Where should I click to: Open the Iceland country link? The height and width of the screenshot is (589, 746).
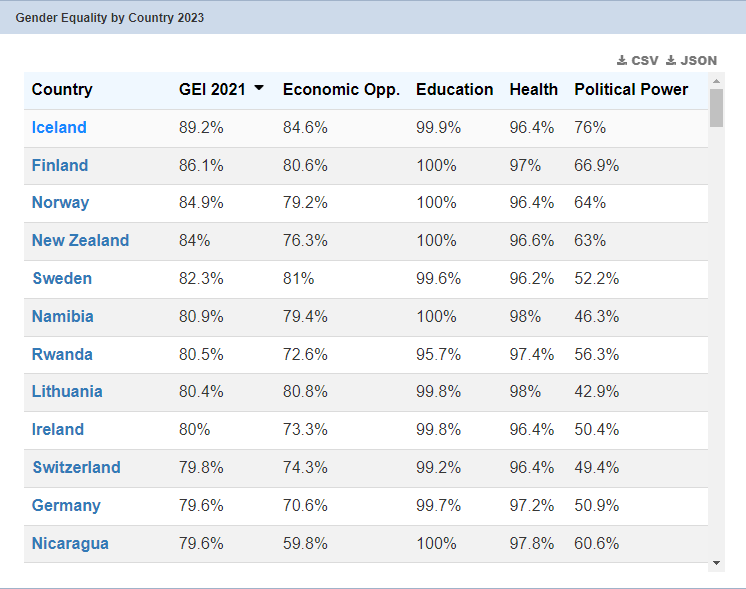pos(59,127)
